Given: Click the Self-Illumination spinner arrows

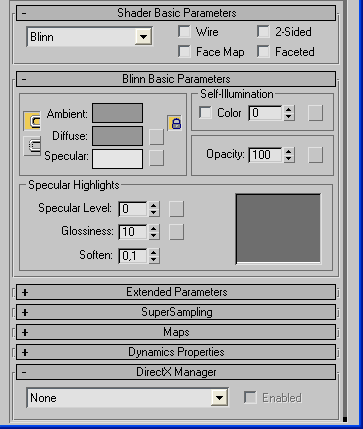Looking at the screenshot, I should tap(289, 113).
